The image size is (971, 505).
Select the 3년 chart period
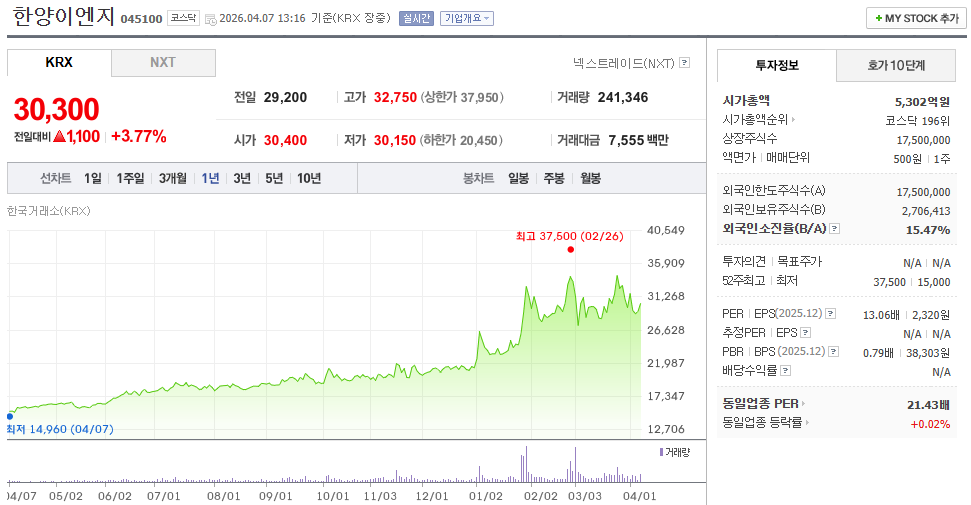pos(242,178)
